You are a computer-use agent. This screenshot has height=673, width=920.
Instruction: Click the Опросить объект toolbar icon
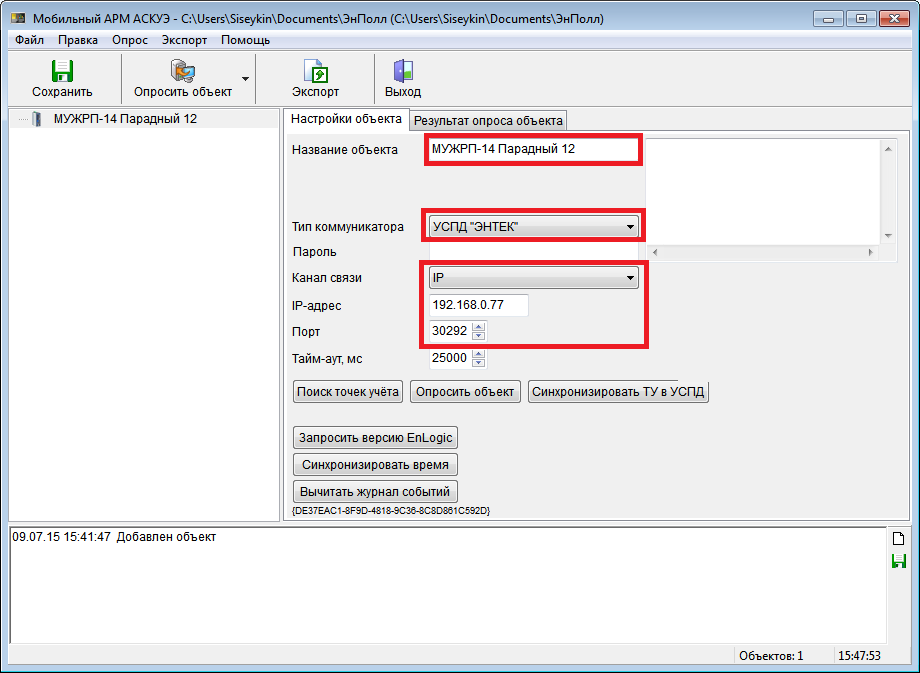(x=182, y=71)
